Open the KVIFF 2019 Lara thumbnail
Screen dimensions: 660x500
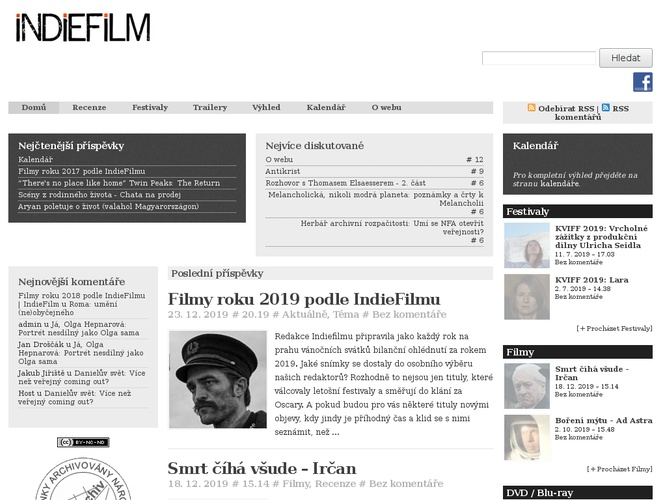pyautogui.click(x=526, y=295)
